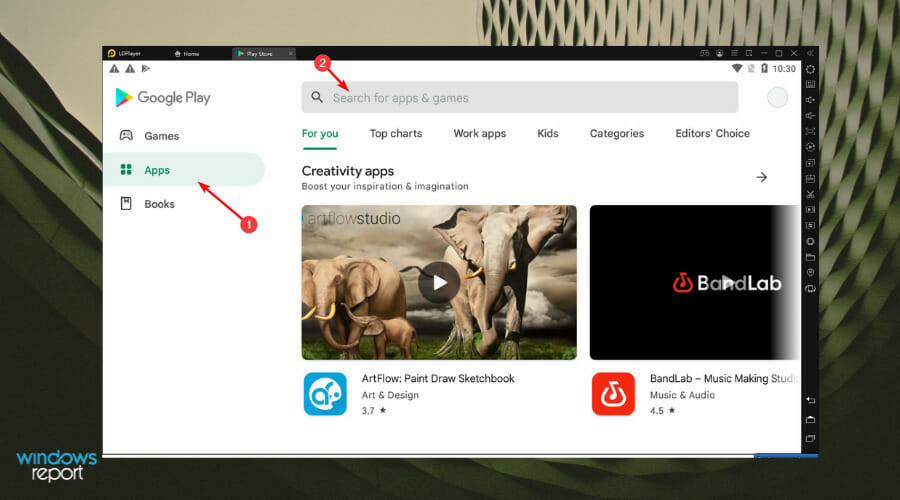This screenshot has width=900, height=500.
Task: Click the gamepad icon in LDPlayer title bar
Action: 704,53
